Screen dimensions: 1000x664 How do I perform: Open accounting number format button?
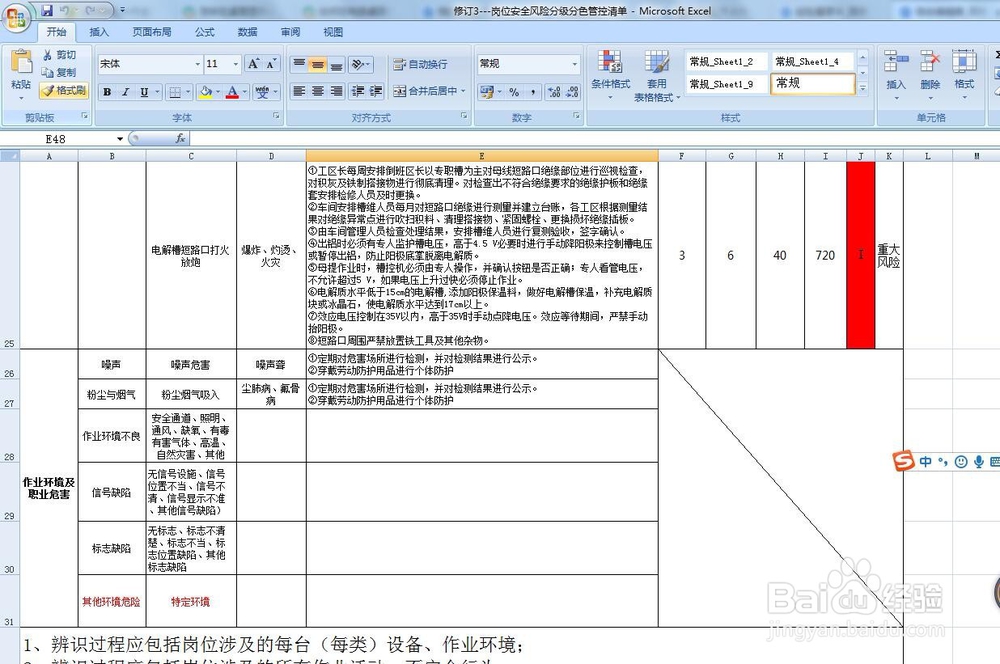click(487, 92)
